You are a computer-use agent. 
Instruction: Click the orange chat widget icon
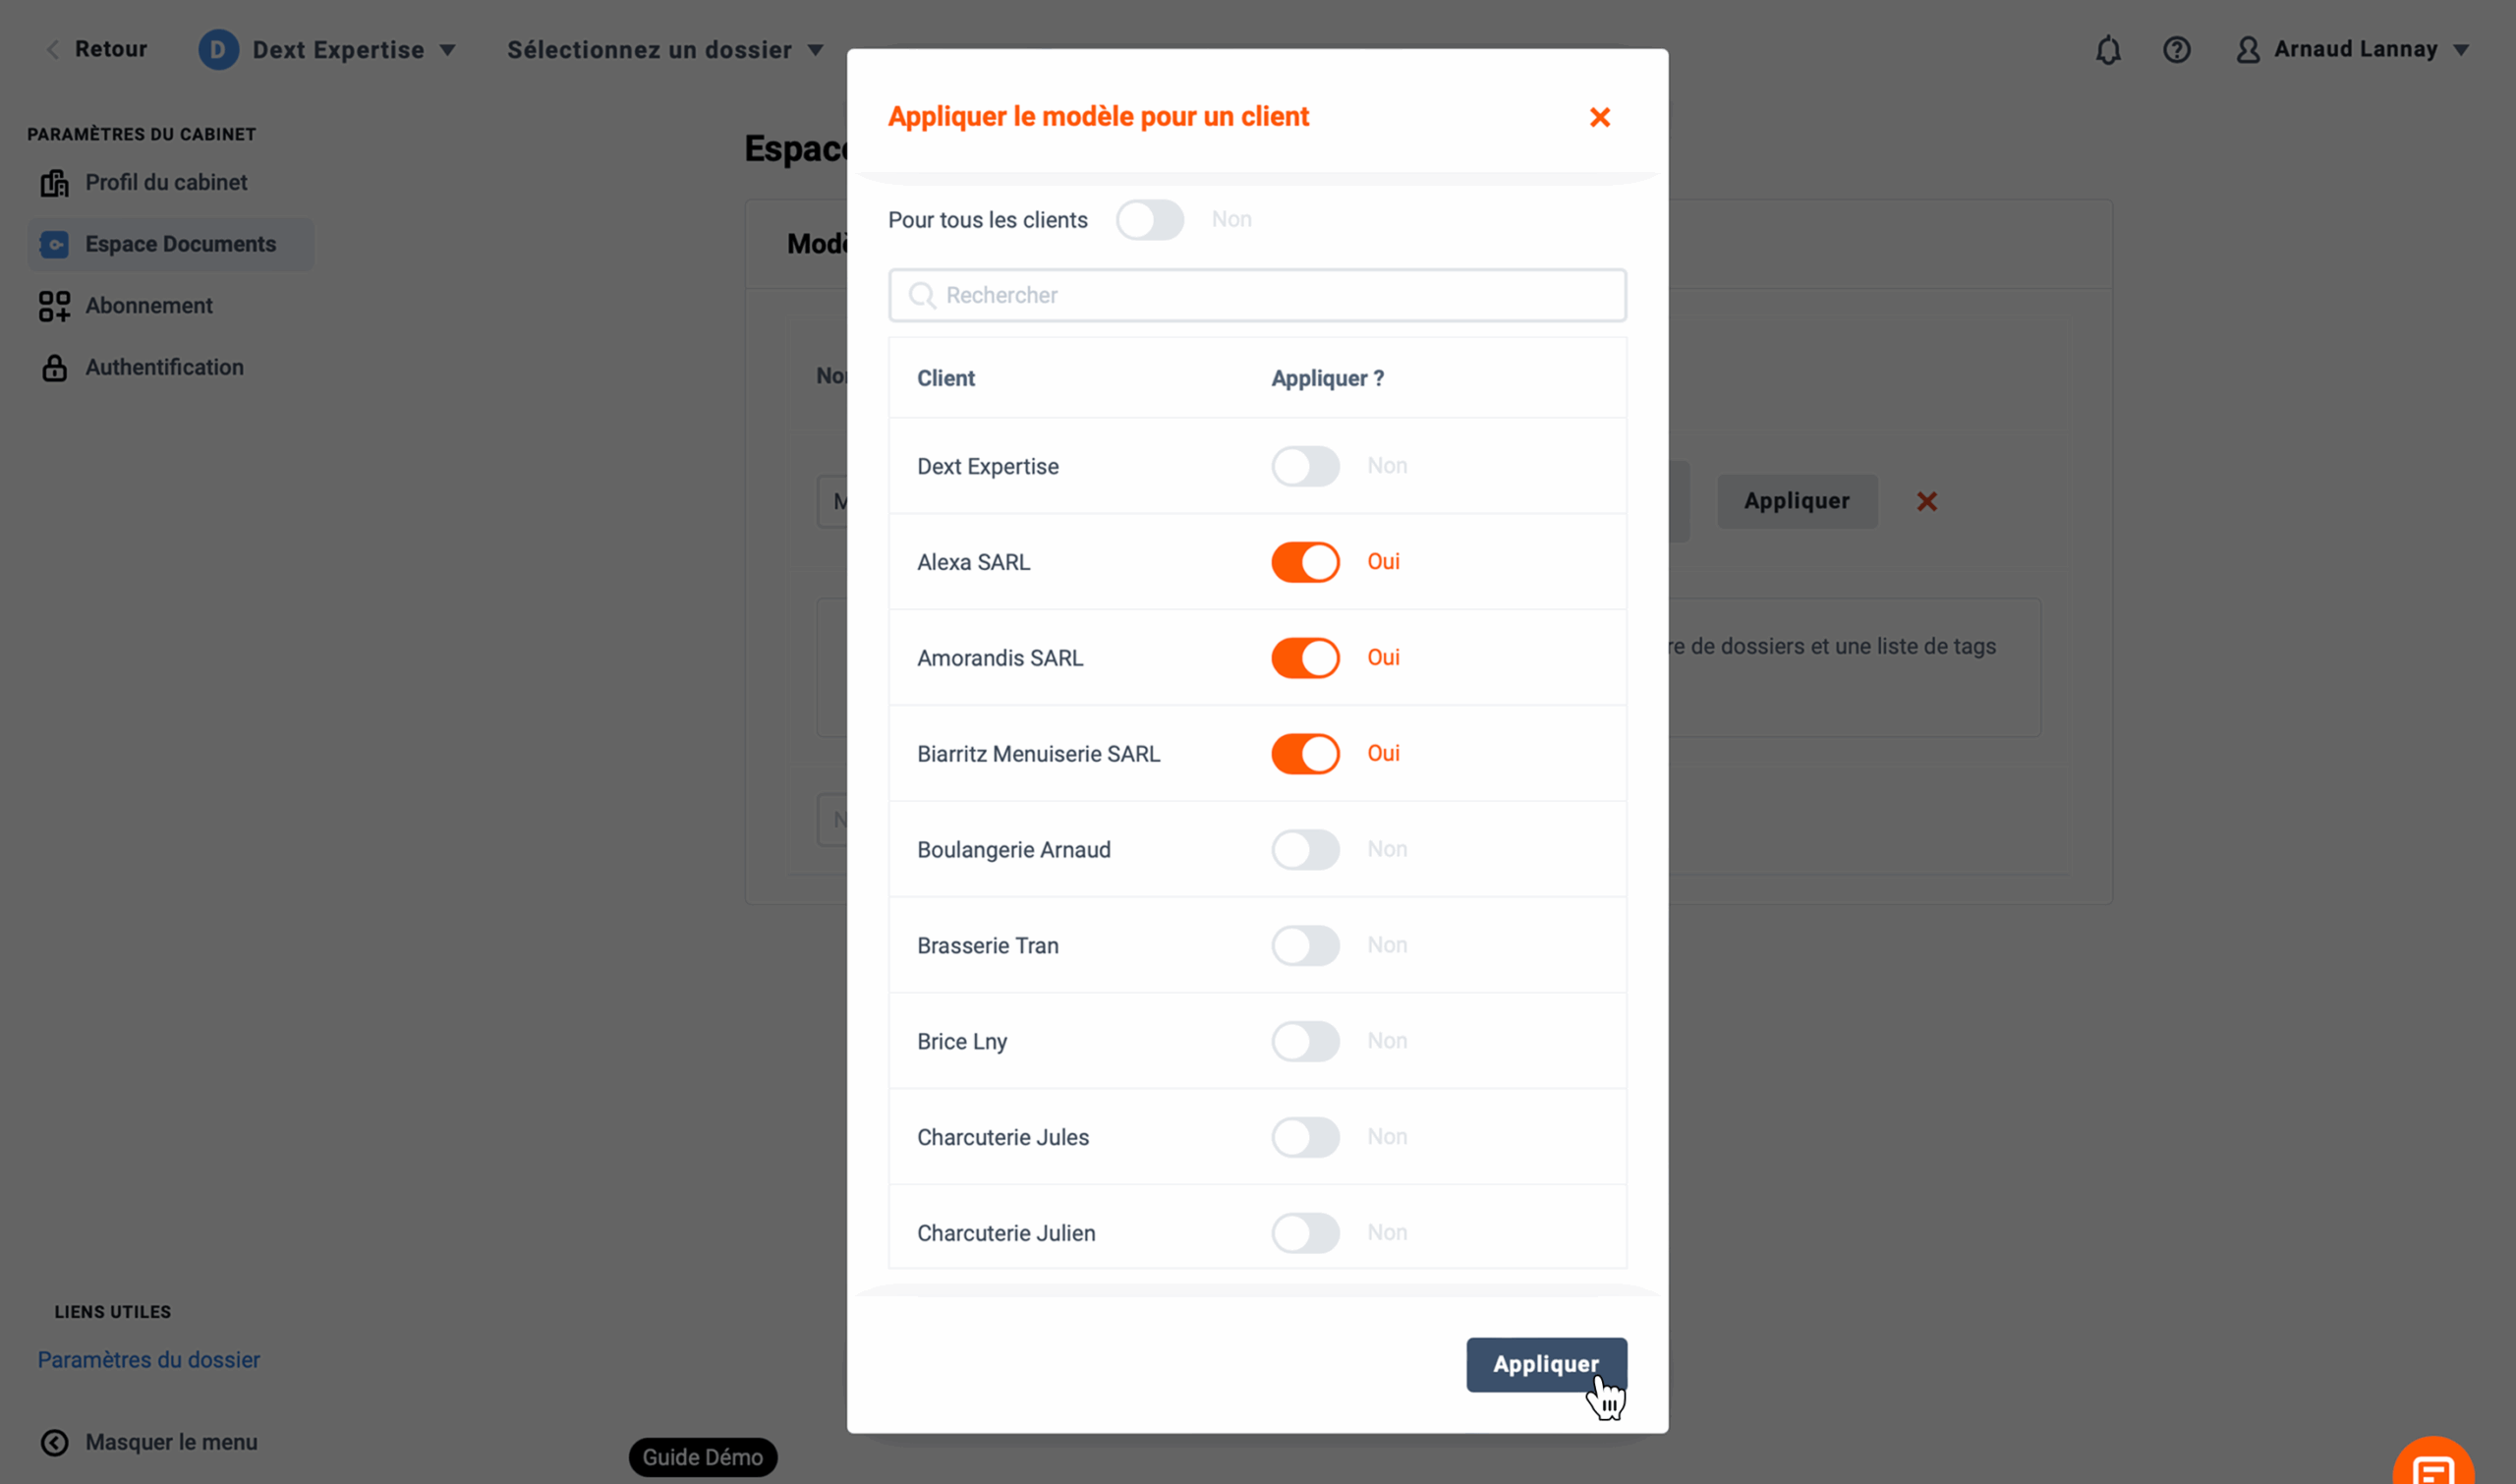[x=2433, y=1463]
